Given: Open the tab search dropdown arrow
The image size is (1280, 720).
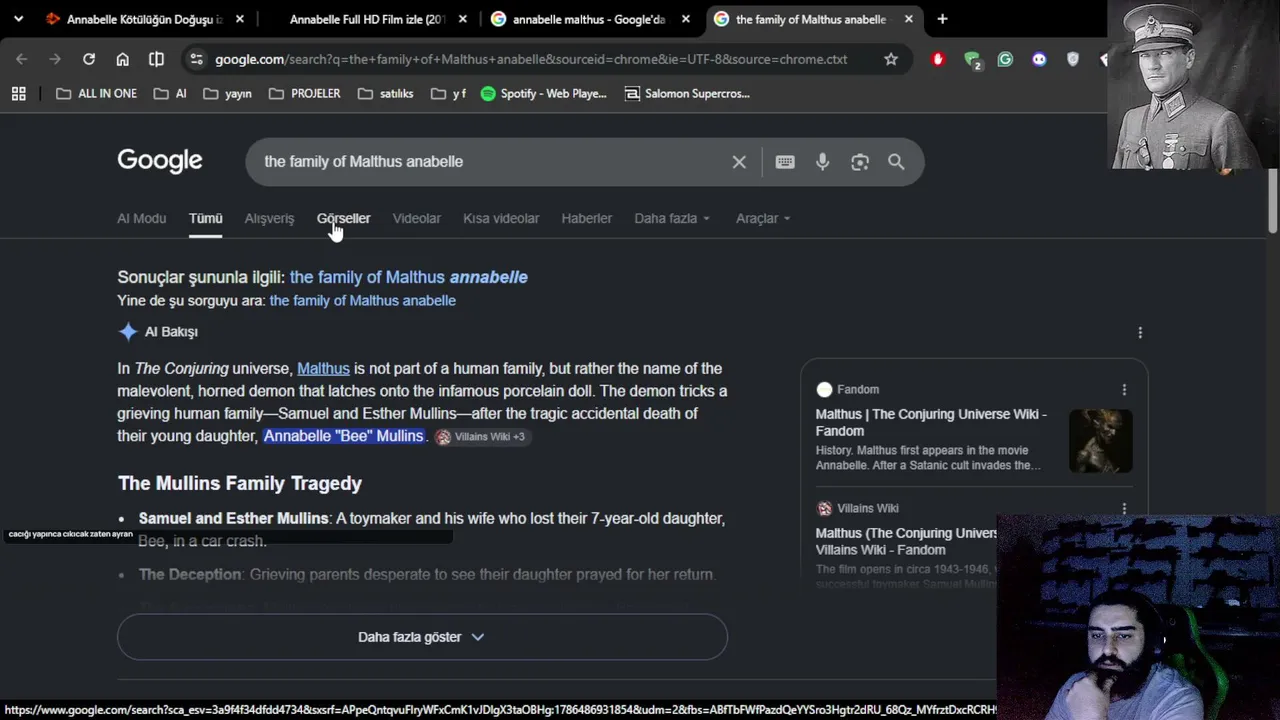Looking at the screenshot, I should pyautogui.click(x=18, y=19).
